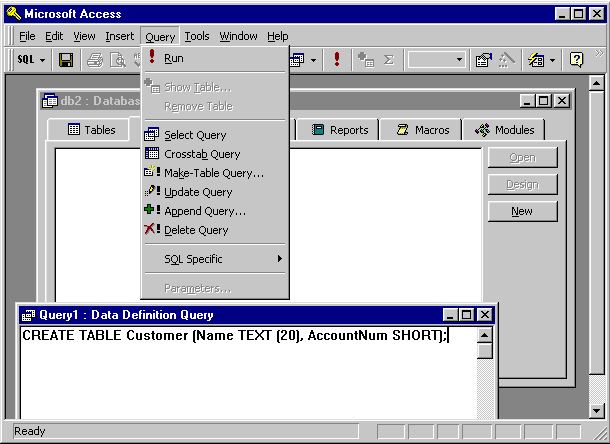Open the SQL view dropdown arrow

[42, 60]
